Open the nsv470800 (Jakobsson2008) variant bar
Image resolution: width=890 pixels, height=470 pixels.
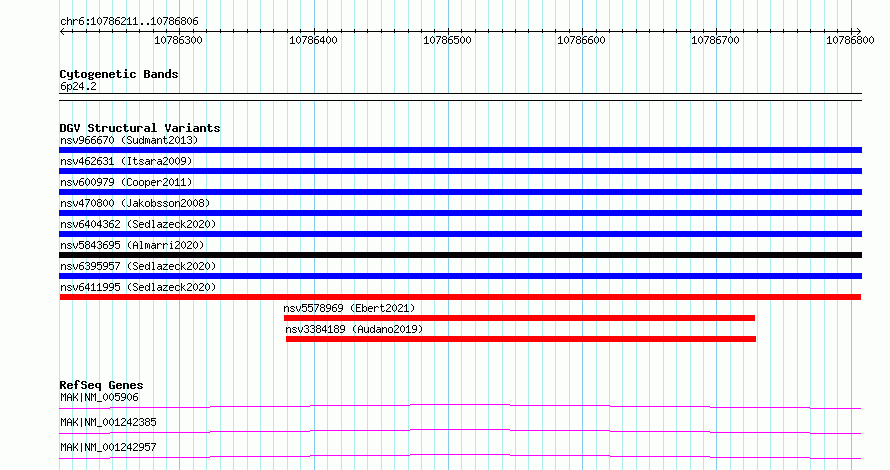coord(460,213)
